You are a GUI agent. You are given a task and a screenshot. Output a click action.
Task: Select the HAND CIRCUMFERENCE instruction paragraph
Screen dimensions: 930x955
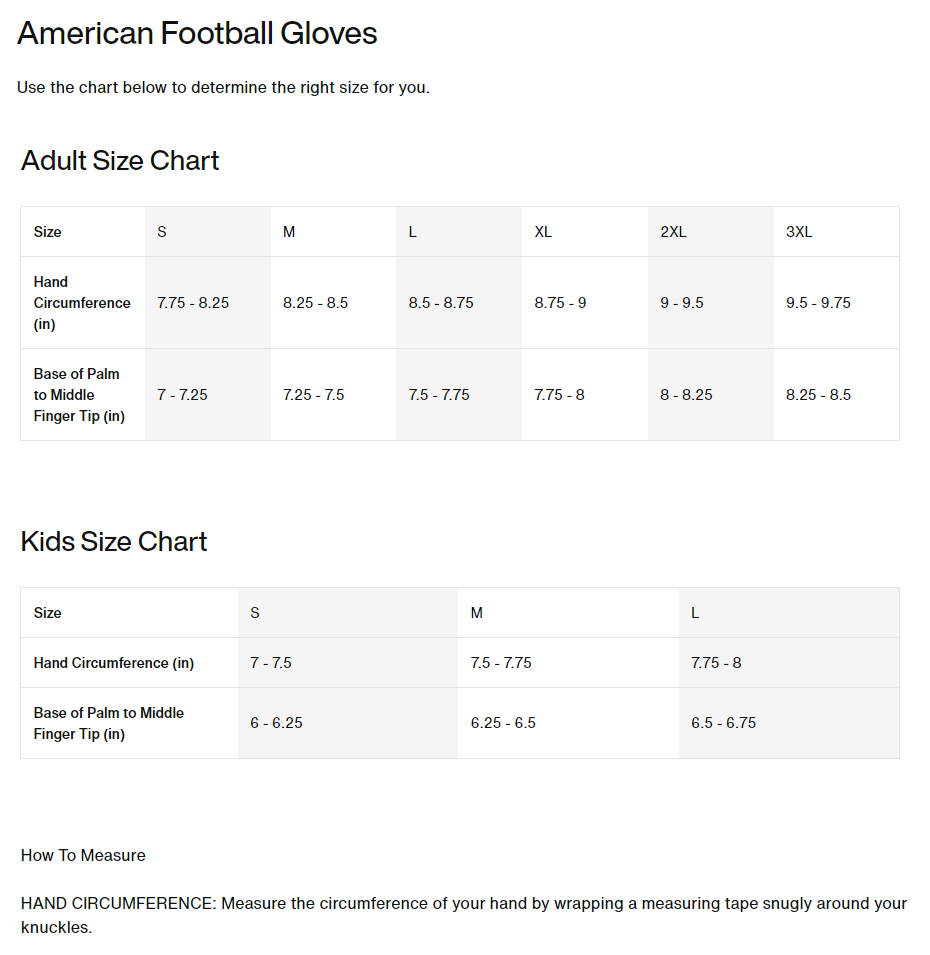pyautogui.click(x=464, y=915)
